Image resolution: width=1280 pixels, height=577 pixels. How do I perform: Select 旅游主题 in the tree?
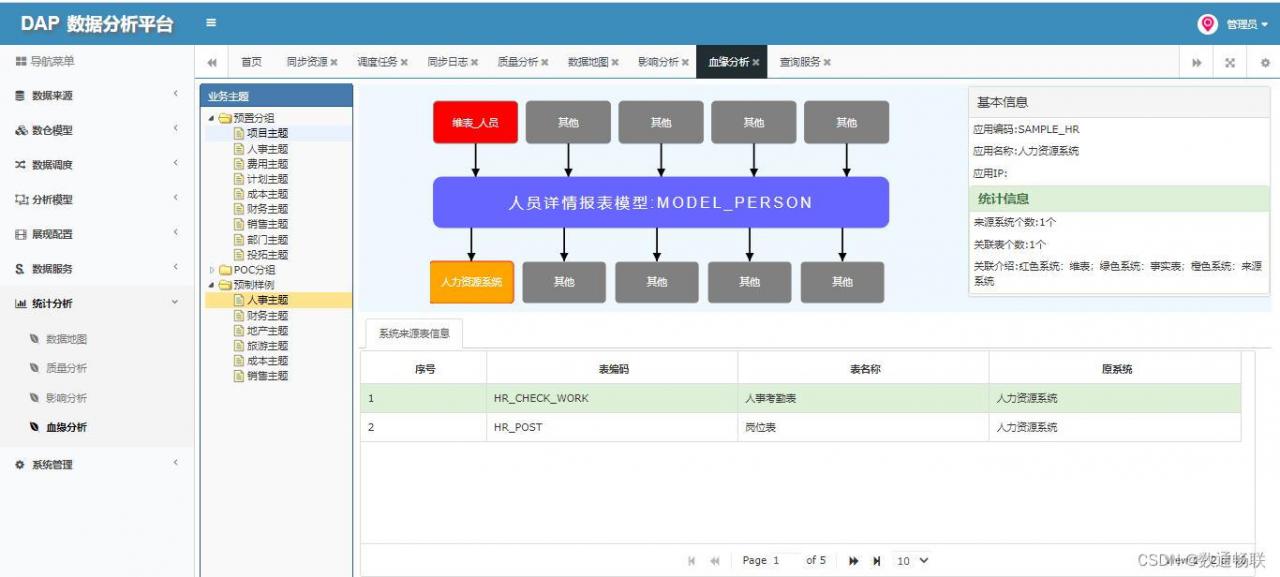click(x=267, y=346)
